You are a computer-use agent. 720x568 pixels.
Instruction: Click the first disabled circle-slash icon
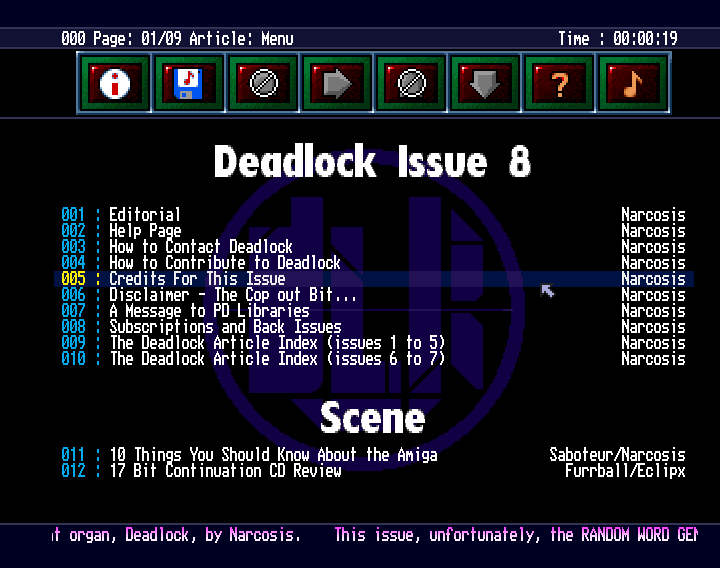tap(263, 83)
